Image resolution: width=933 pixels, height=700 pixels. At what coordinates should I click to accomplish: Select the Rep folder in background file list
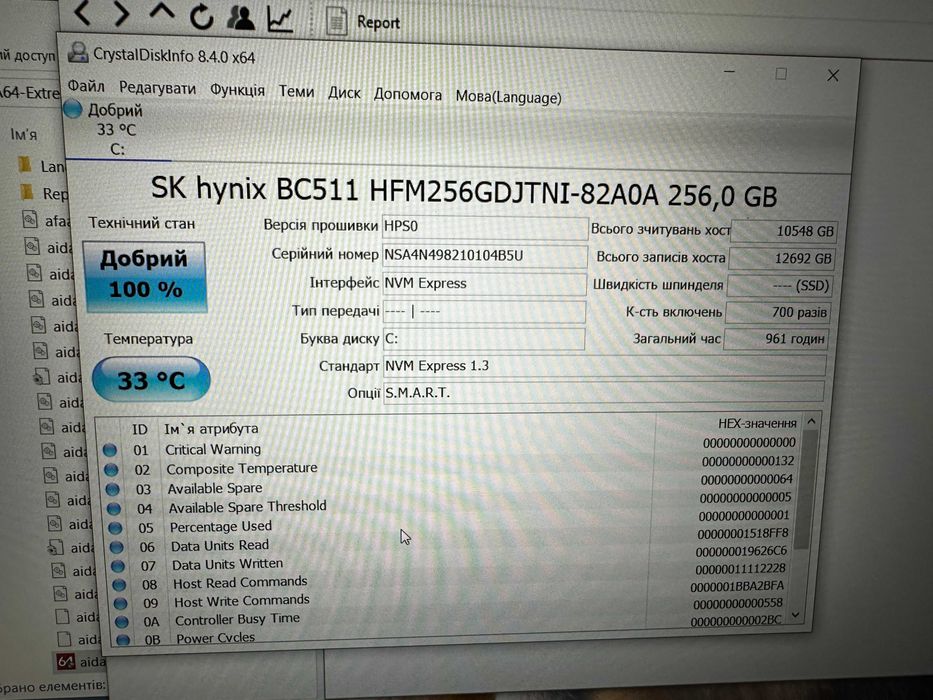(x=44, y=192)
